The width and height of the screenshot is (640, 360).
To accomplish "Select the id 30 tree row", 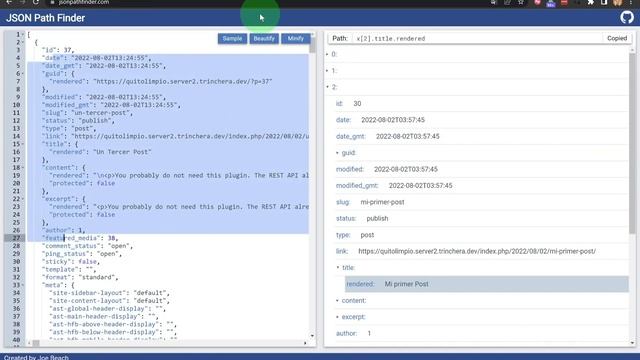I will [482, 104].
